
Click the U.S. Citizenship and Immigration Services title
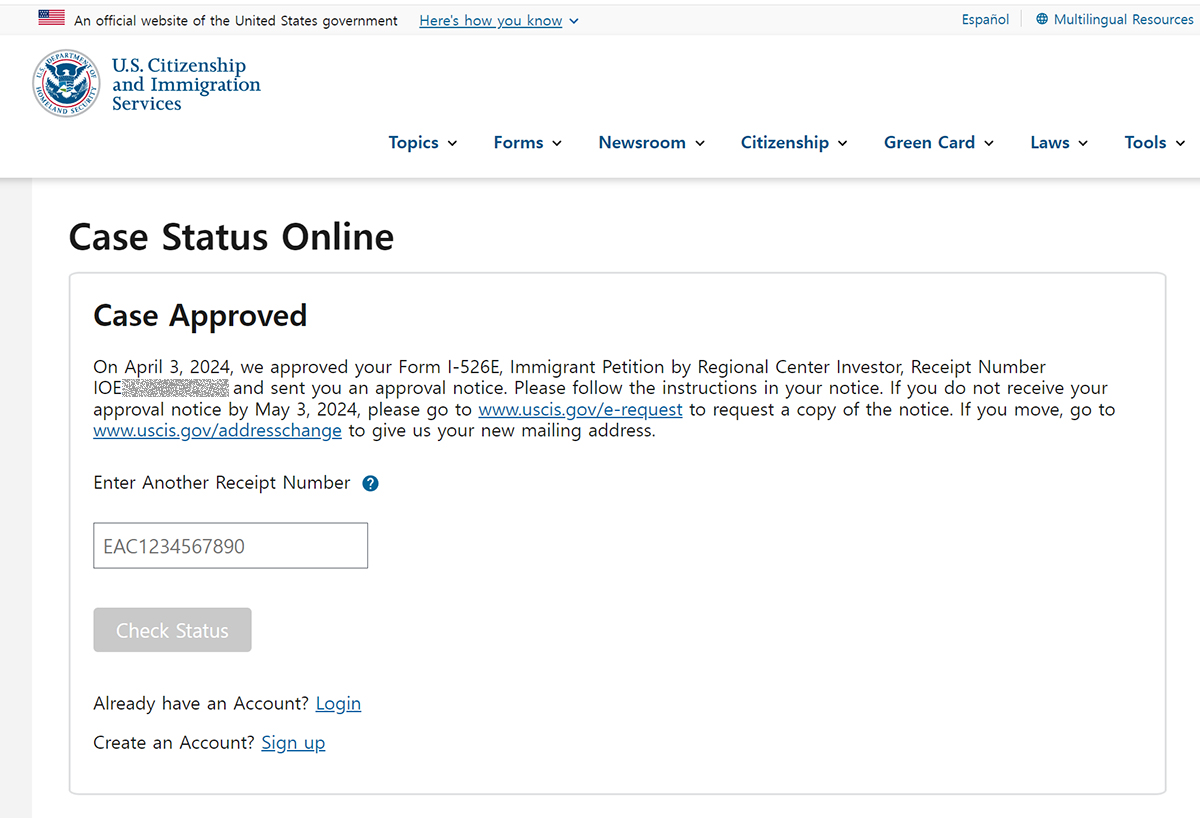186,84
